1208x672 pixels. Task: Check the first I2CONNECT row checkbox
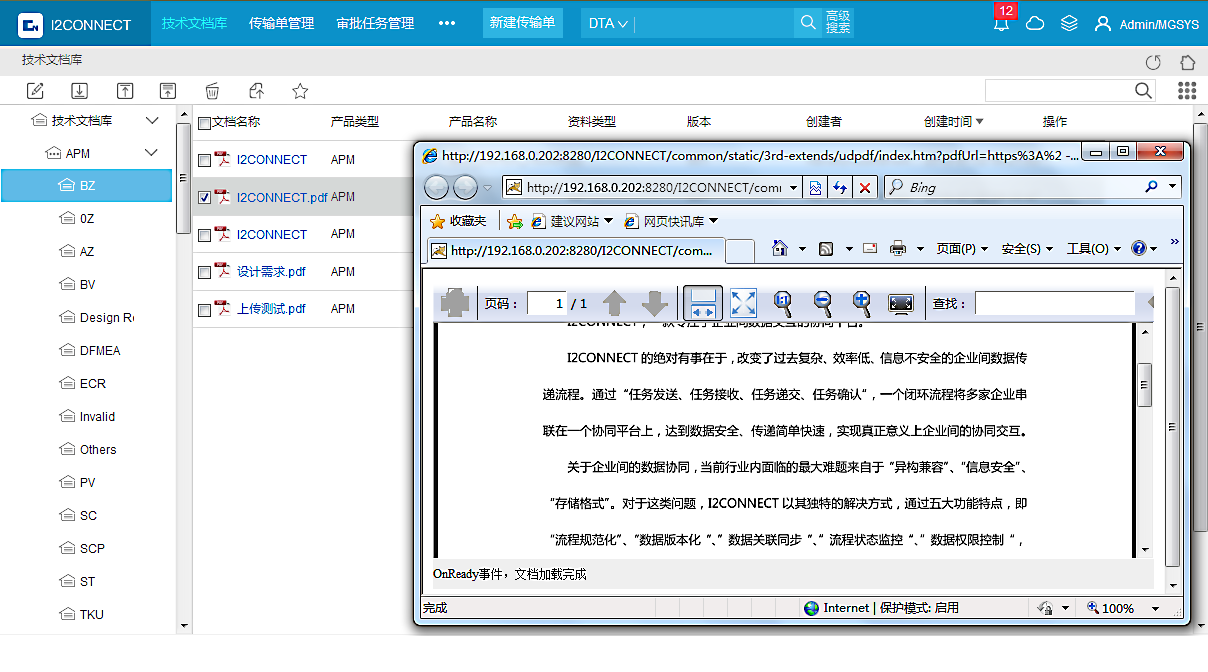(x=204, y=160)
